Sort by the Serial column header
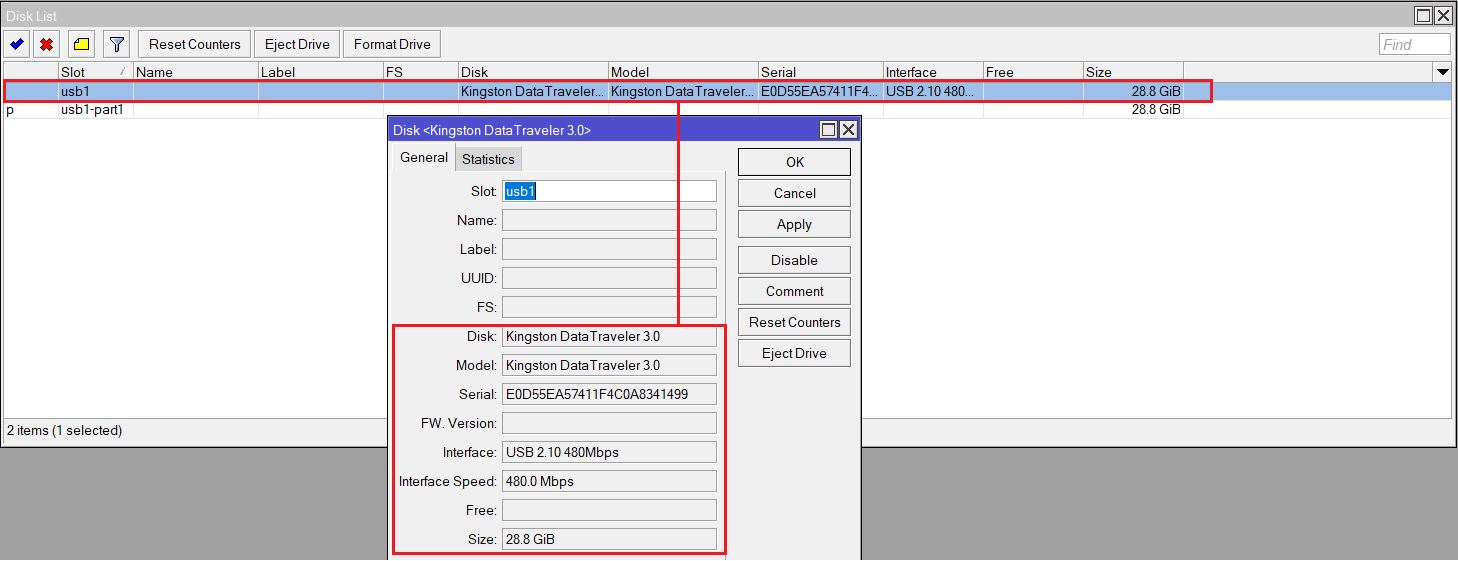The width and height of the screenshot is (1458, 561). tap(820, 72)
